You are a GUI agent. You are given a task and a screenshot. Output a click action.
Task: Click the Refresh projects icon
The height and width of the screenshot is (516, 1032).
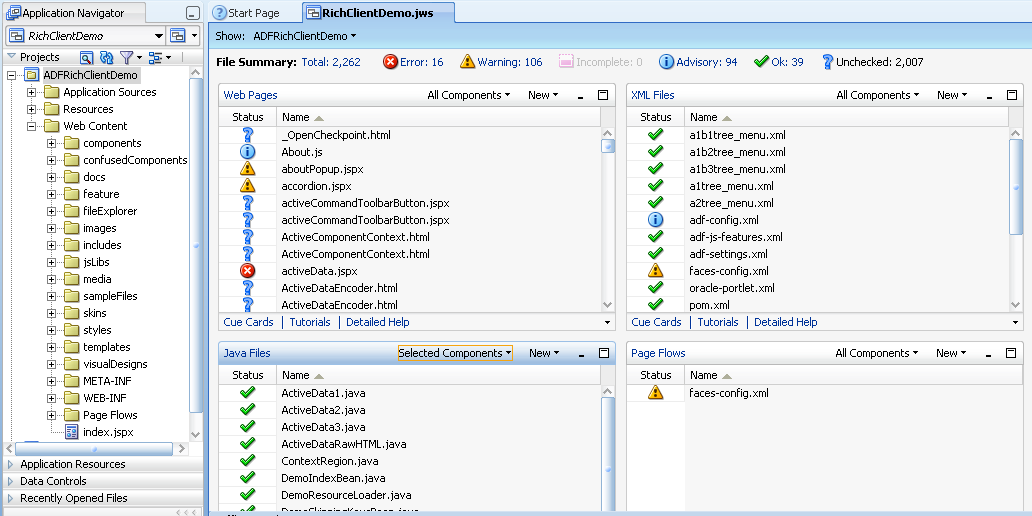[x=106, y=58]
